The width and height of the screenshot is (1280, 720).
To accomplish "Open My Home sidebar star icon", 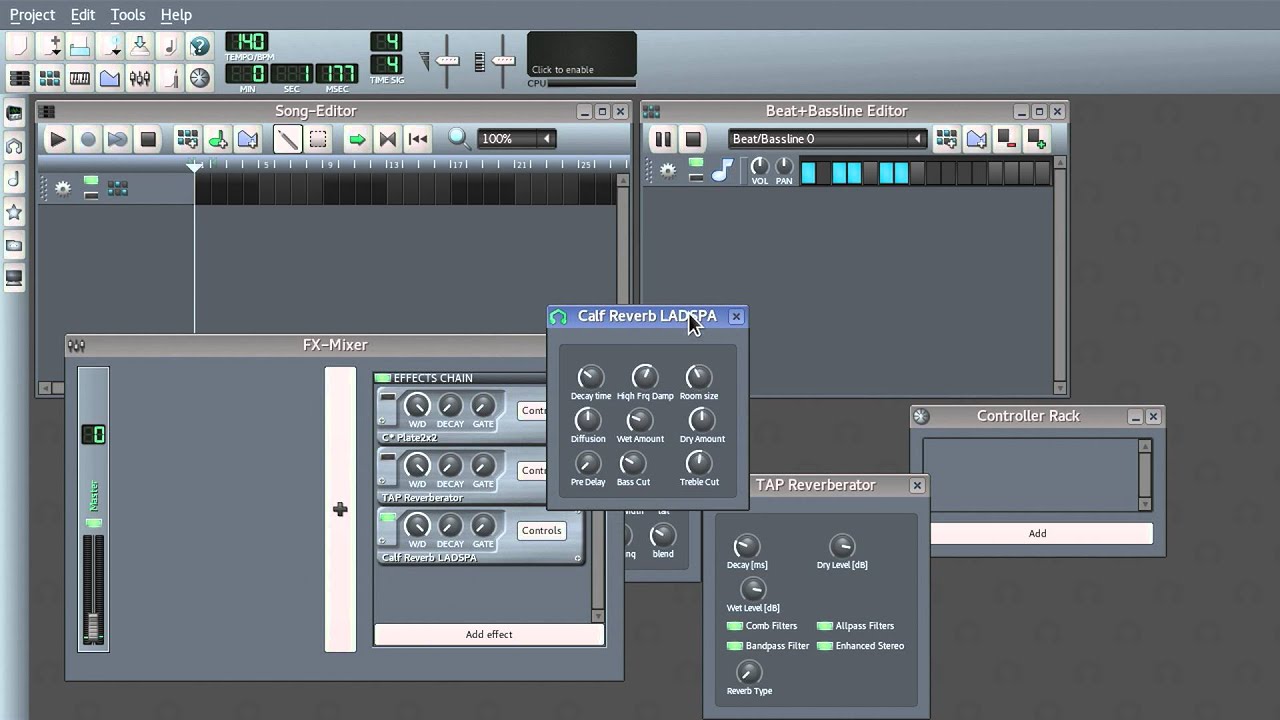I will (x=14, y=212).
